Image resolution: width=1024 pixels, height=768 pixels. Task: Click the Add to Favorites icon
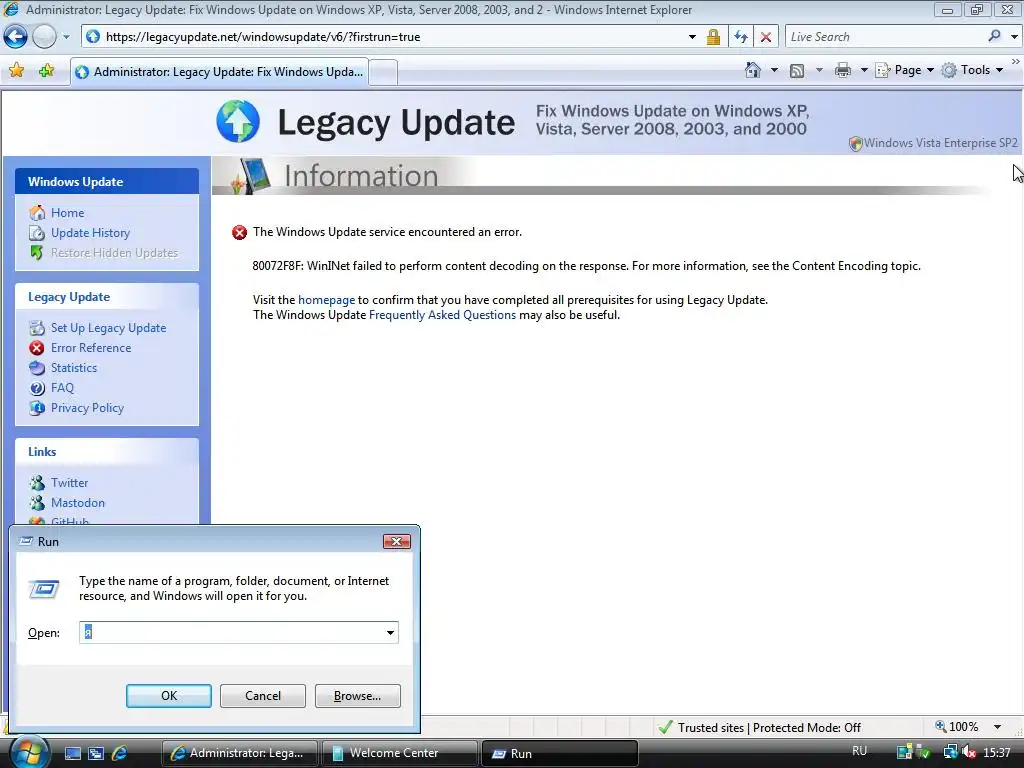46,71
